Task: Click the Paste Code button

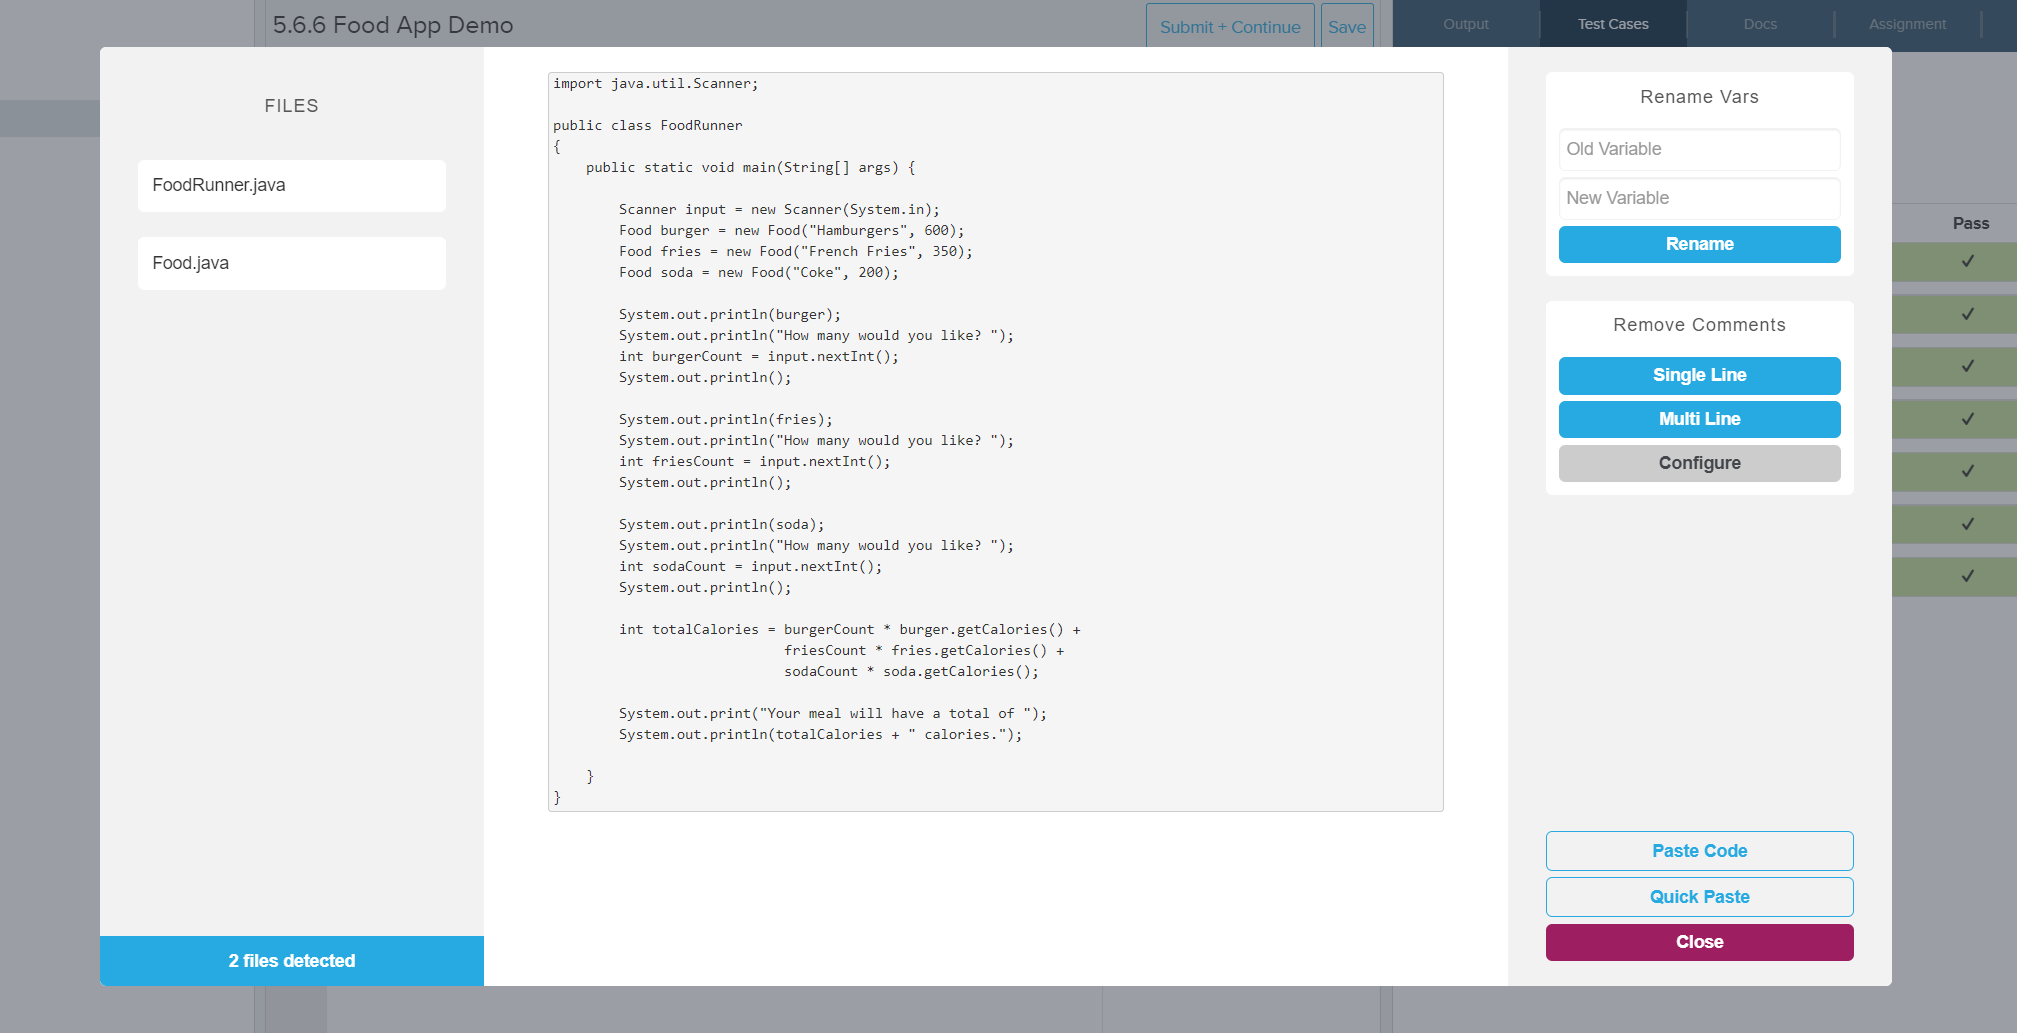Action: pos(1699,851)
